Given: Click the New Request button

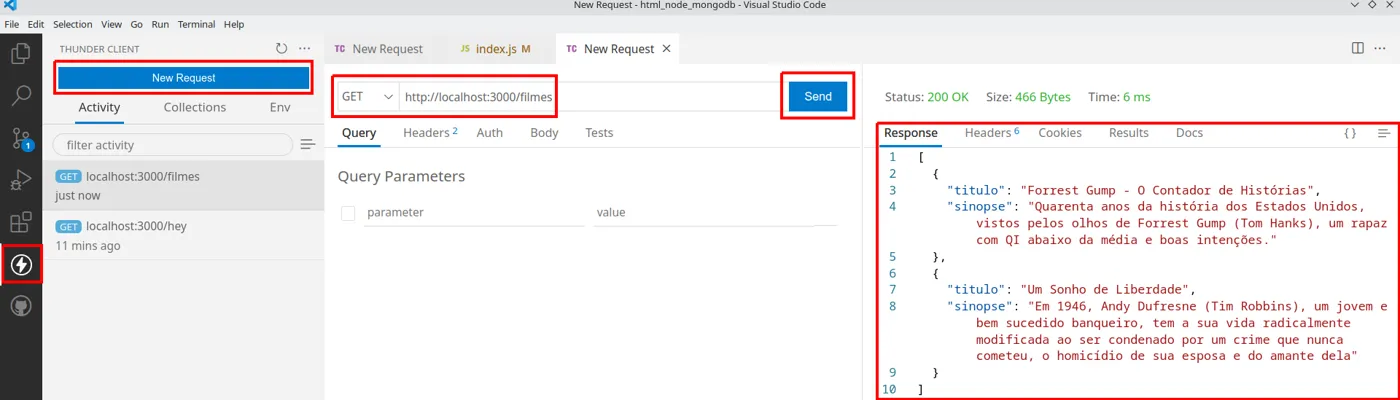Looking at the screenshot, I should [183, 77].
